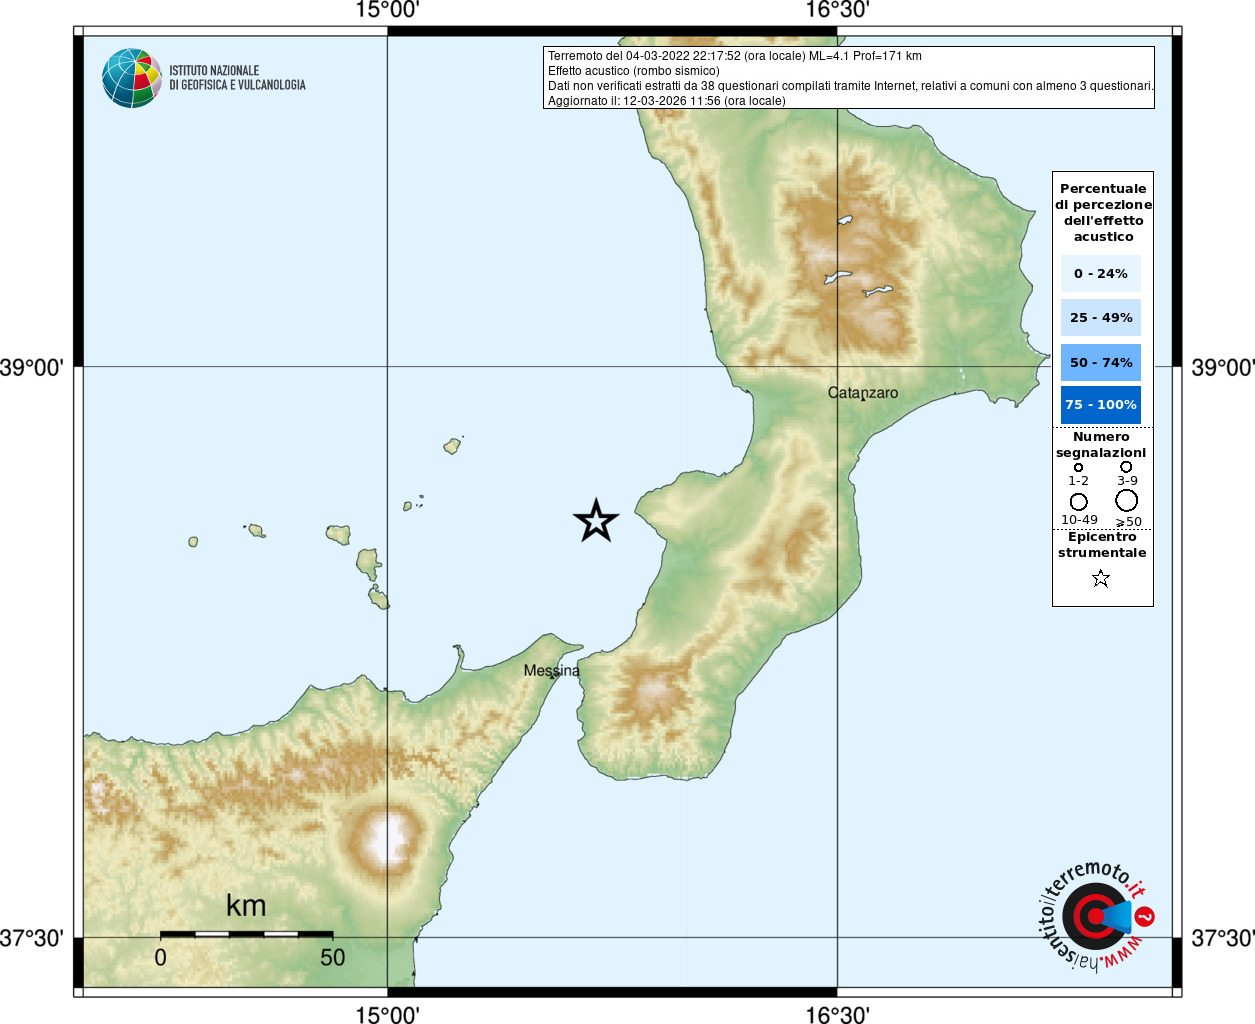Screen dimensions: 1255x1024
Task: Click the km scale bar
Action: point(246,934)
